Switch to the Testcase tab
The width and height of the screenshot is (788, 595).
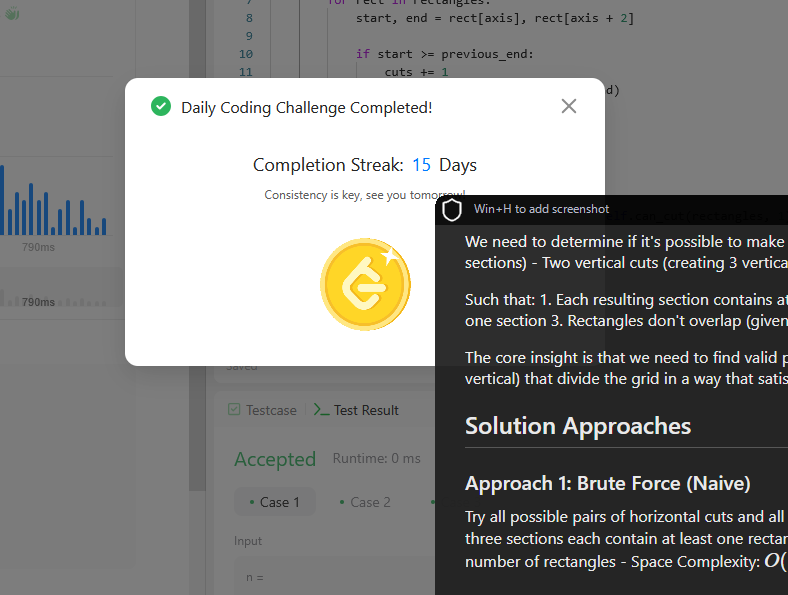[x=262, y=410]
